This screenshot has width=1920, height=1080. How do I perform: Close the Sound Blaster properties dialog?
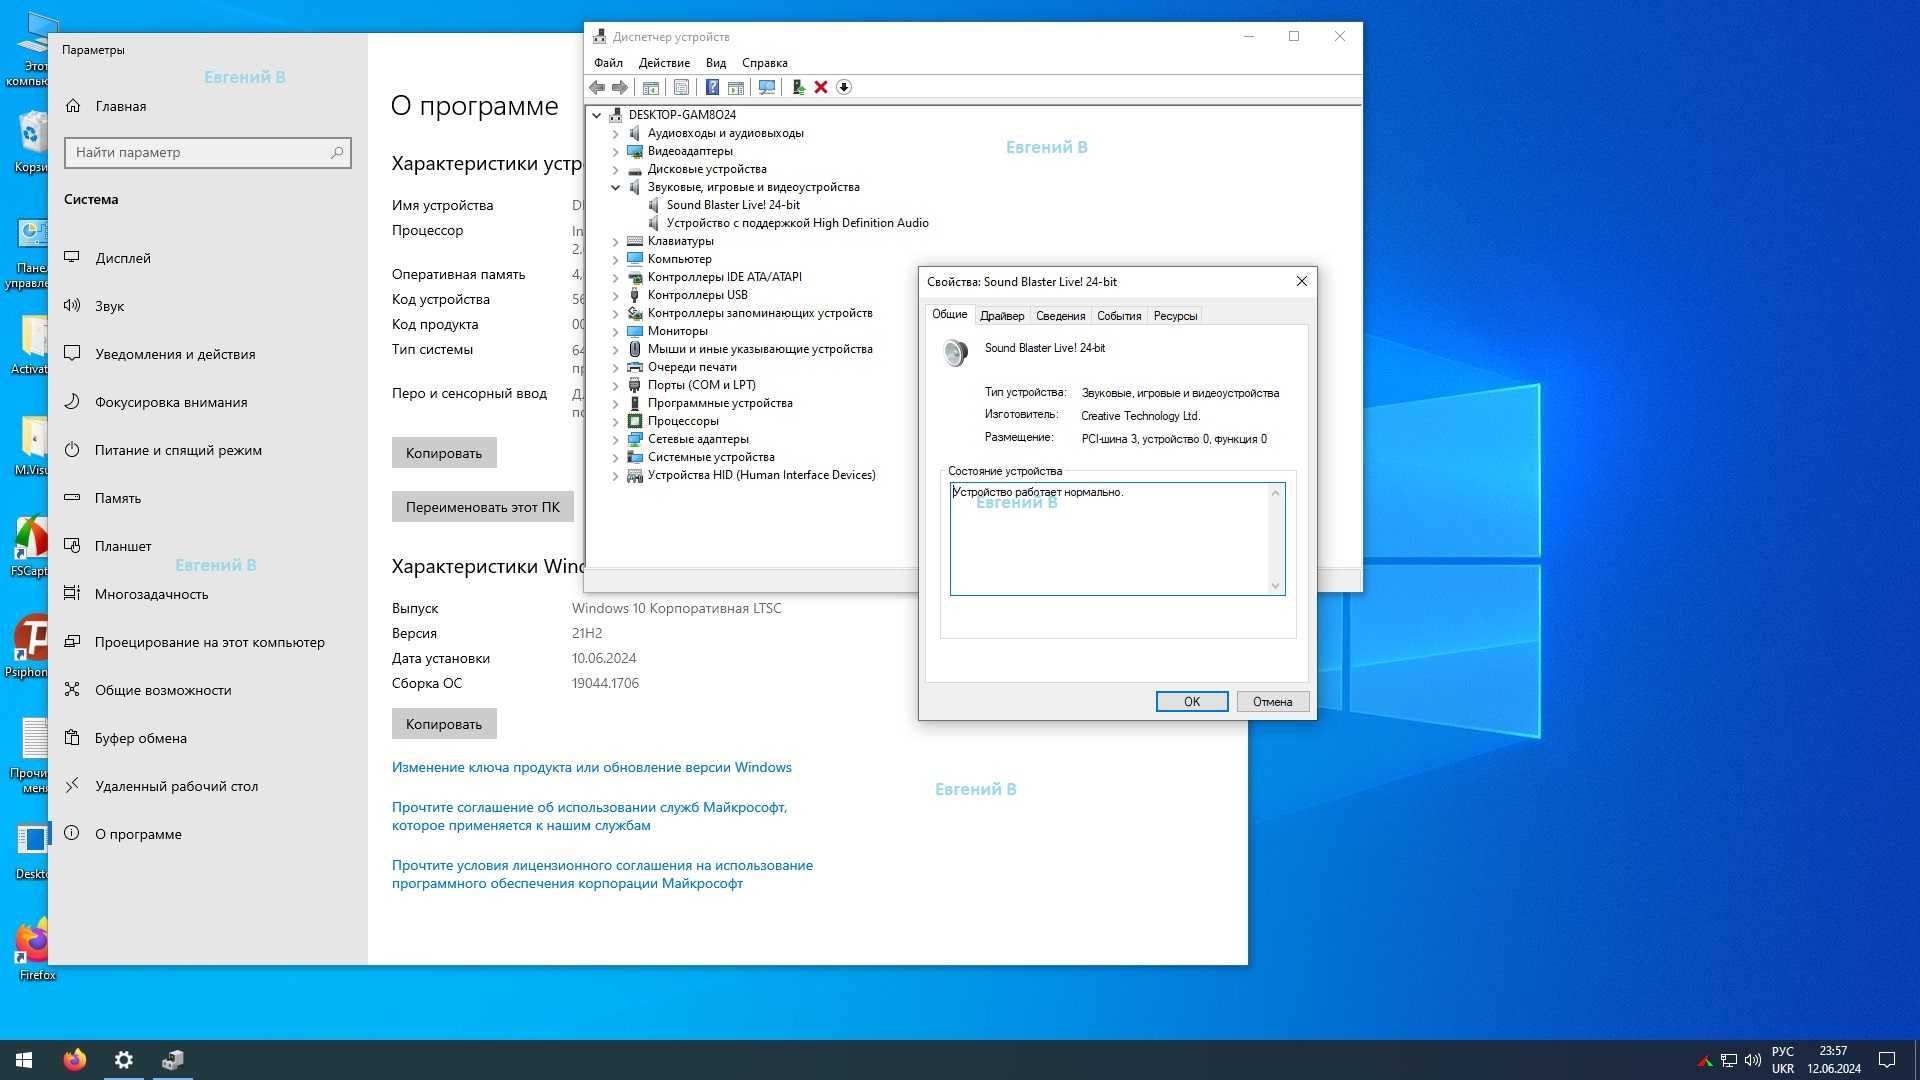pyautogui.click(x=1301, y=282)
